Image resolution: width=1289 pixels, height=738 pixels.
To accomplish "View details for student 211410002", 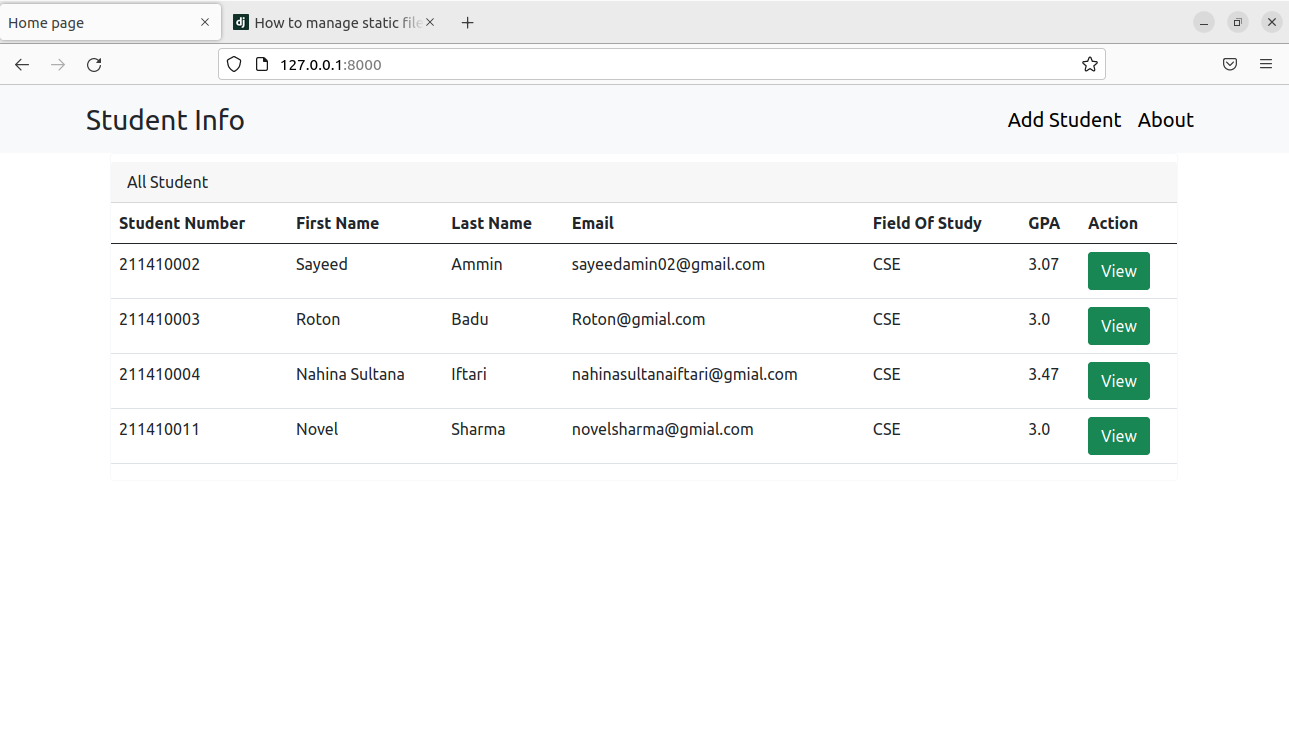I will (1118, 270).
